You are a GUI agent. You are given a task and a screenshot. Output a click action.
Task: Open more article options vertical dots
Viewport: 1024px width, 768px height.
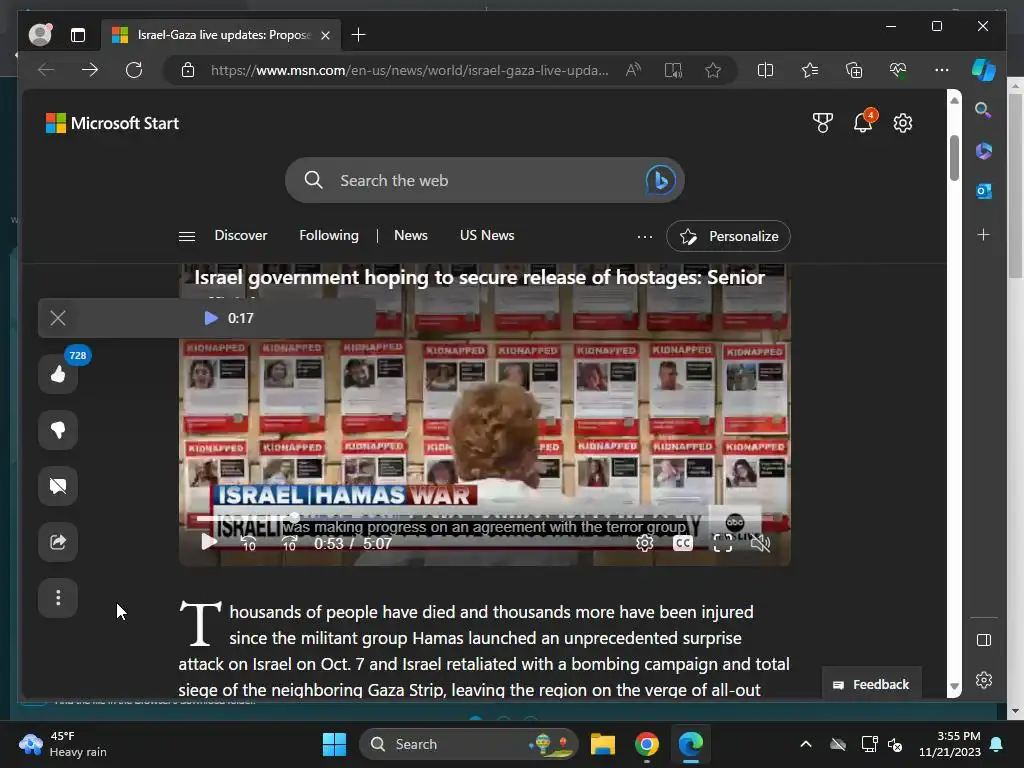click(x=58, y=598)
